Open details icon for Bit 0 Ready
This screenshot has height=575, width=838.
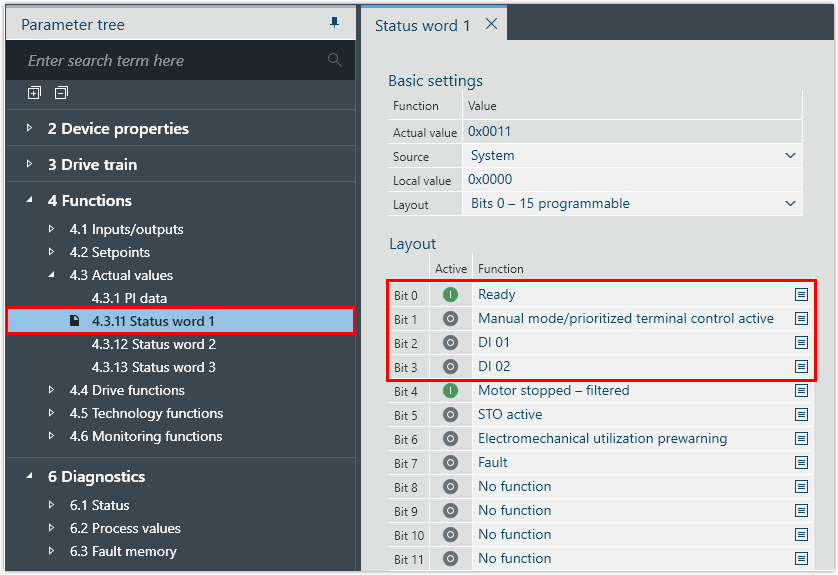click(801, 295)
